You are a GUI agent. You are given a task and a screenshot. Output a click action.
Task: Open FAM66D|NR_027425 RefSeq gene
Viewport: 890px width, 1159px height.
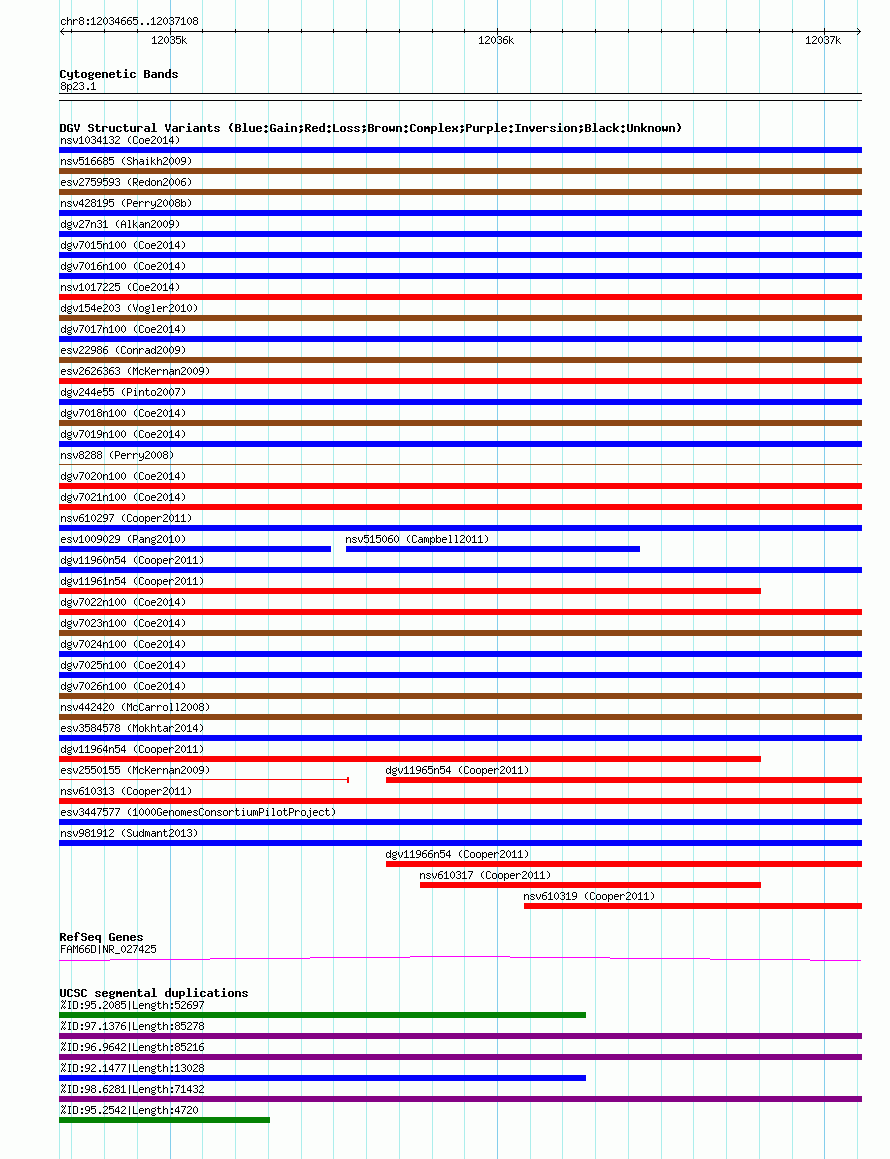108,950
